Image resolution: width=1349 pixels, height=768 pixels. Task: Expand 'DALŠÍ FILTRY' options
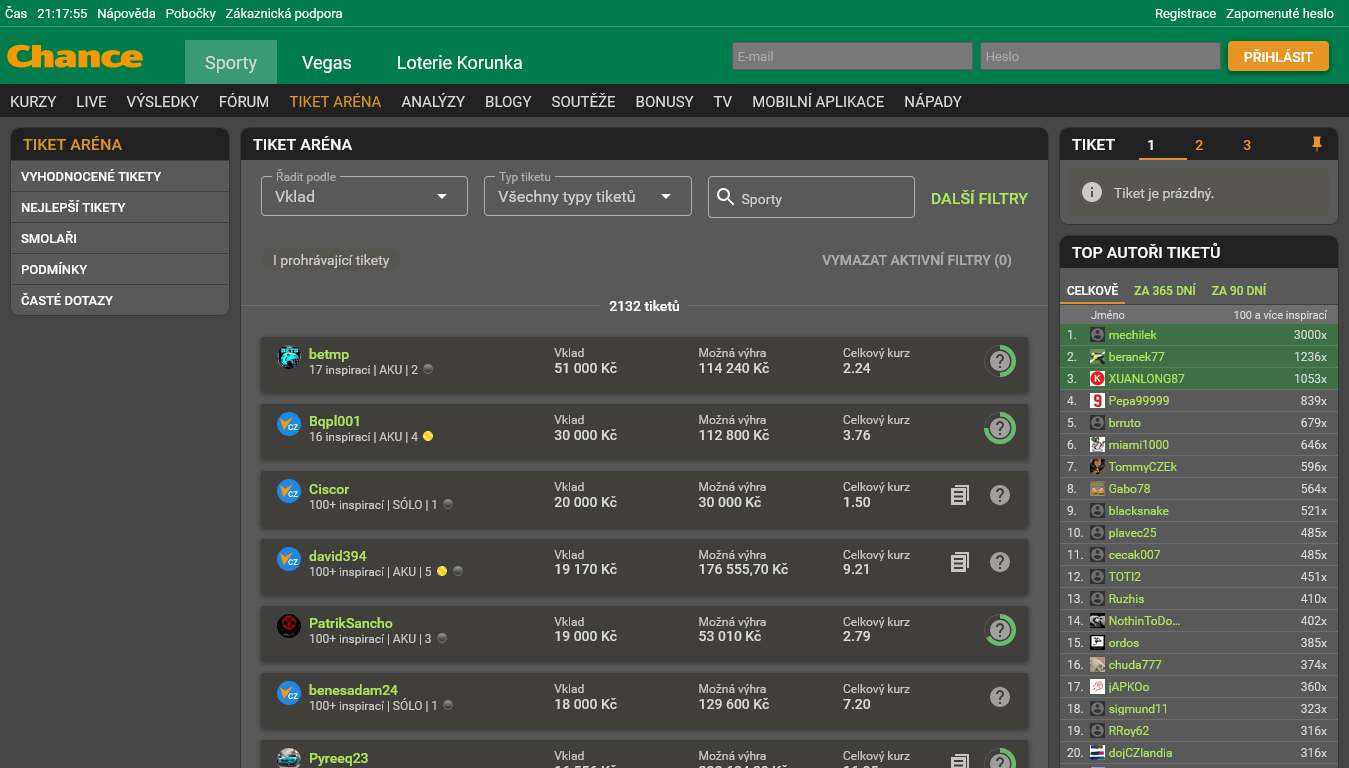click(x=979, y=198)
